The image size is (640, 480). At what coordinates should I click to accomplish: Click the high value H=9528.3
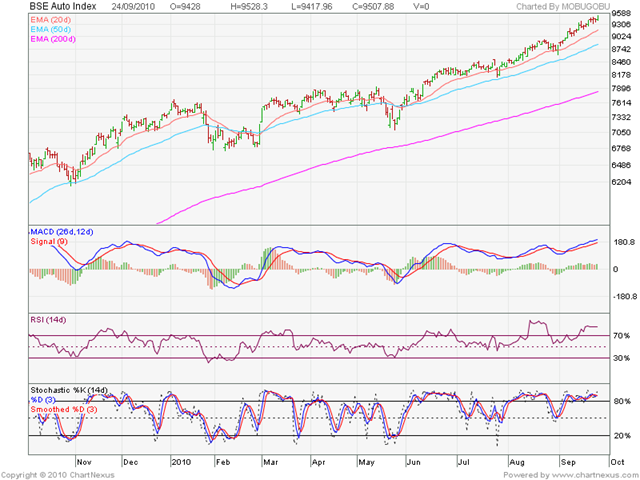[x=249, y=7]
